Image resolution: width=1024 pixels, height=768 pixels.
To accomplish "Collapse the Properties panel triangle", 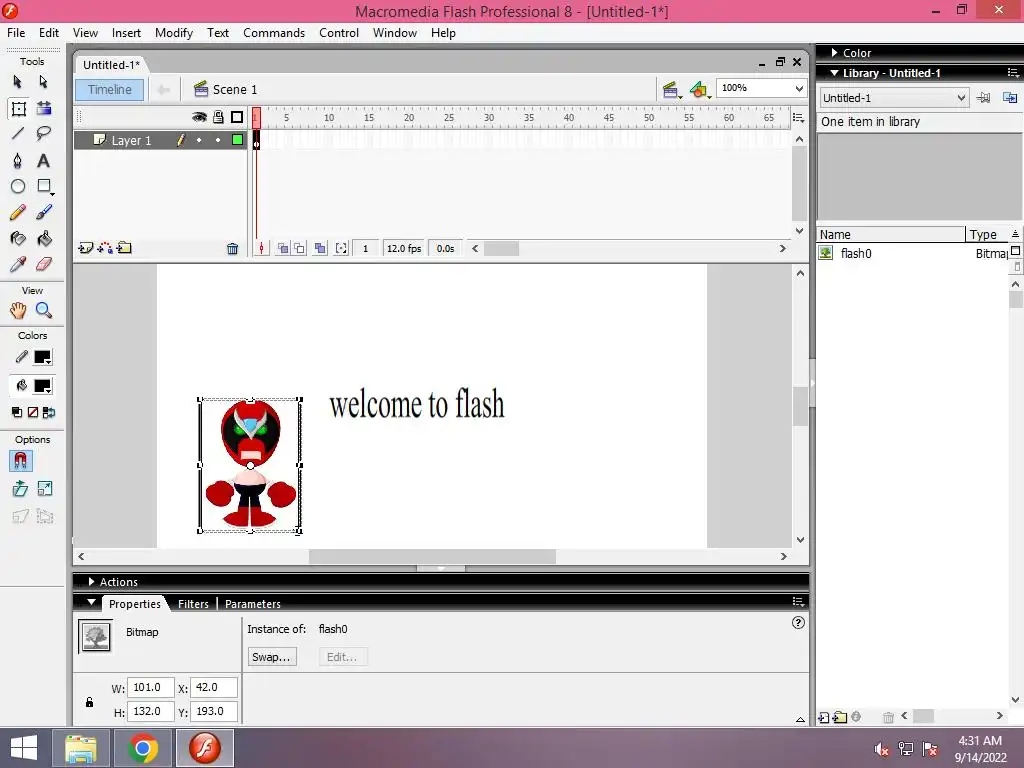I will point(91,603).
